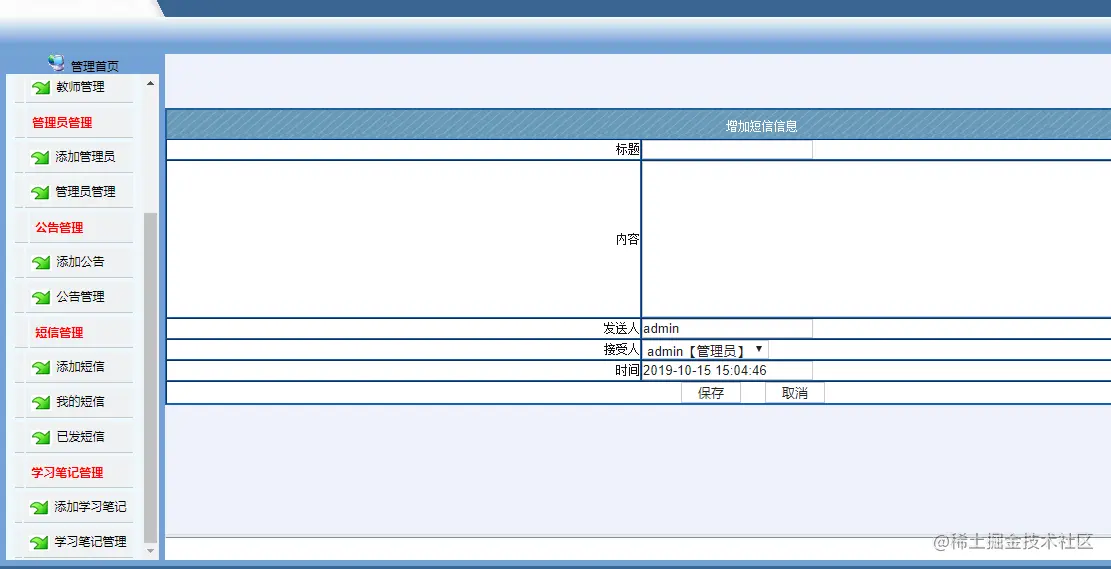Viewport: 1111px width, 569px height.
Task: Click the 时间 field with 2019-10-15
Action: [727, 371]
